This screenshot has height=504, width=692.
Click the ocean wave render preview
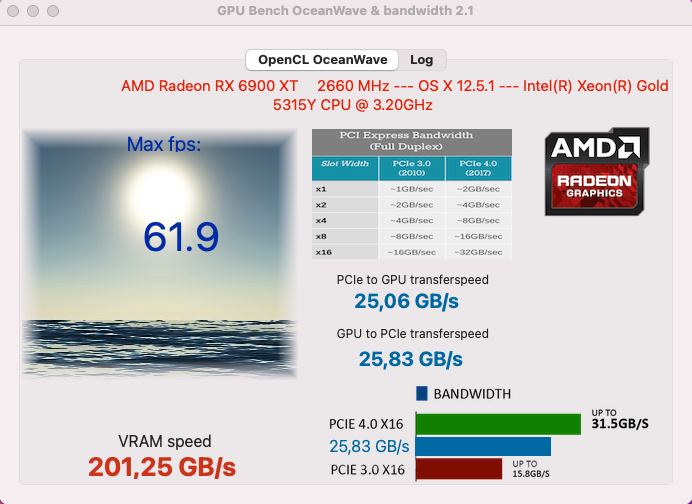click(x=160, y=254)
